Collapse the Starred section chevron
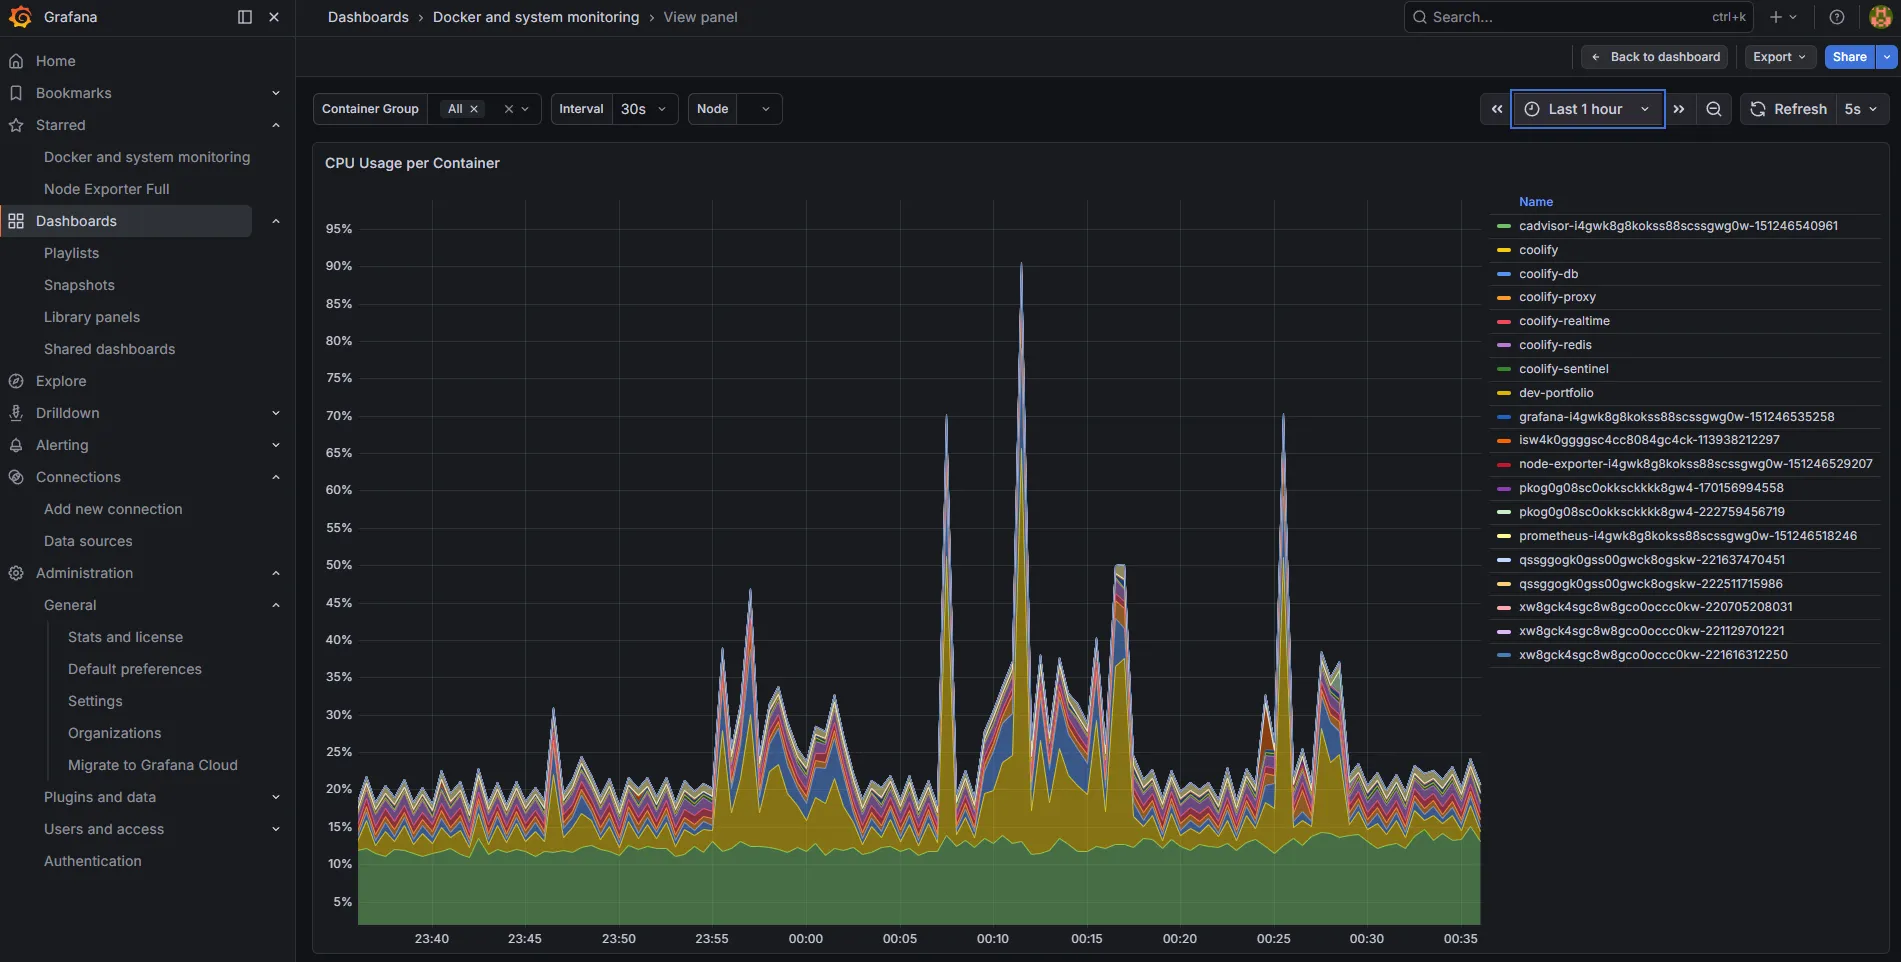The width and height of the screenshot is (1901, 962). click(276, 125)
